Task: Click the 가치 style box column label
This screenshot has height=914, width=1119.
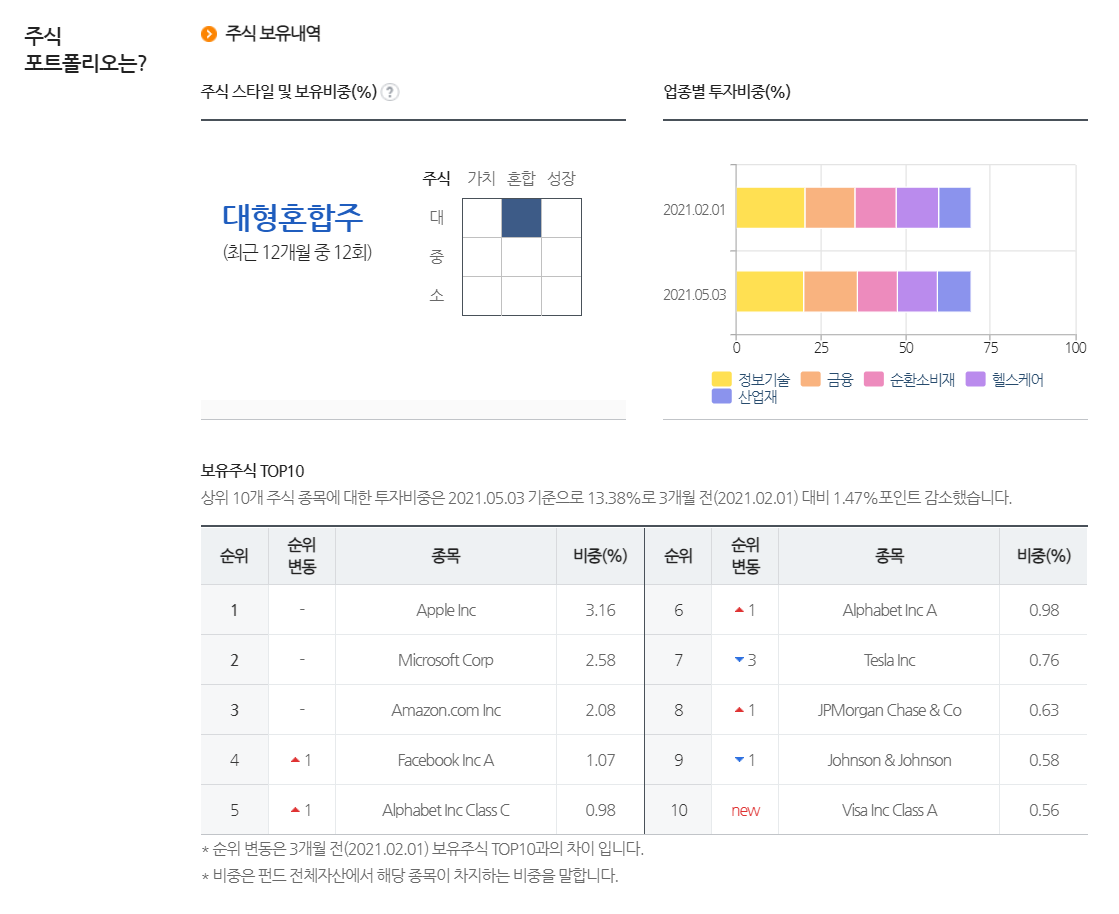Action: click(x=481, y=178)
